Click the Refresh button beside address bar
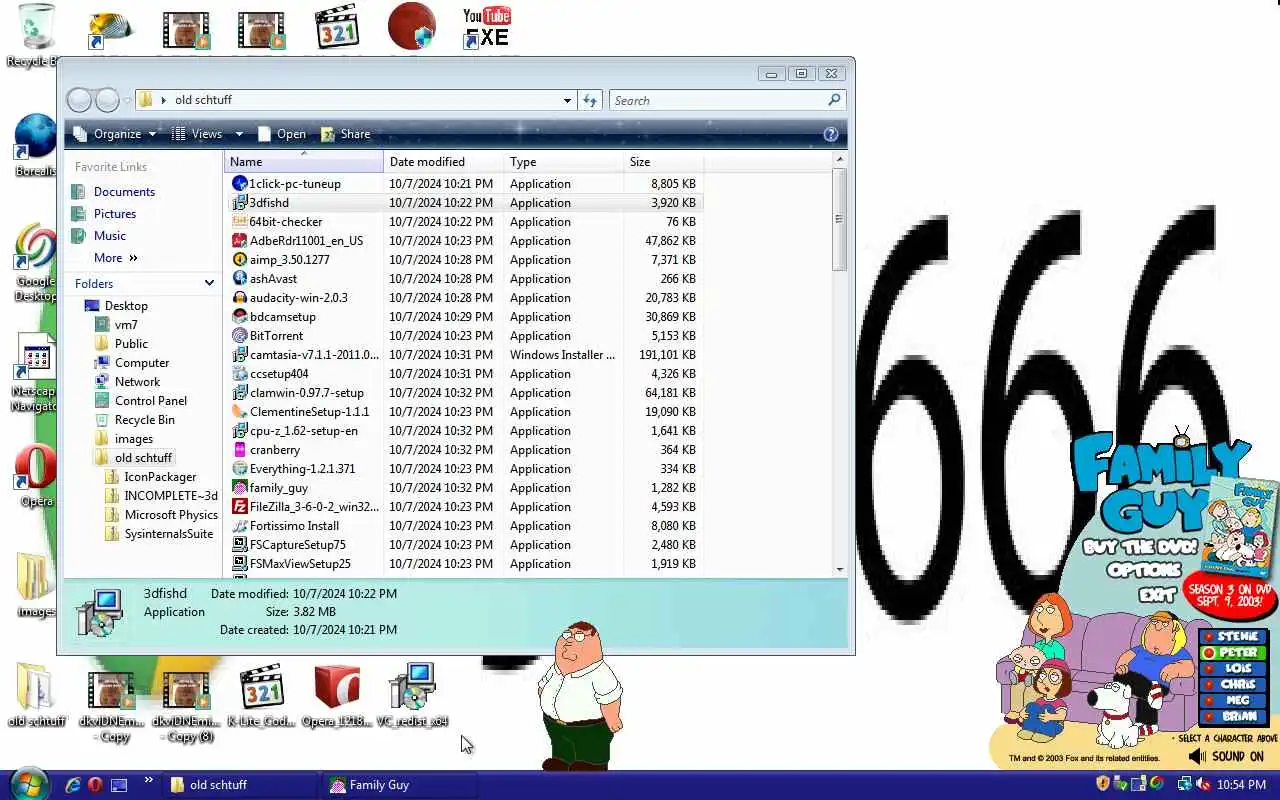Image resolution: width=1280 pixels, height=800 pixels. pyautogui.click(x=590, y=100)
